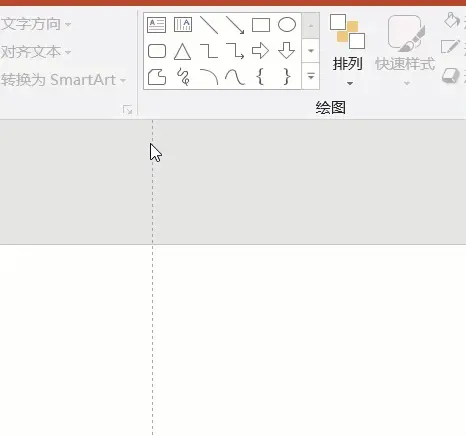Screen dimensions: 466x436
Task: Select the right brace shape
Action: 287,77
